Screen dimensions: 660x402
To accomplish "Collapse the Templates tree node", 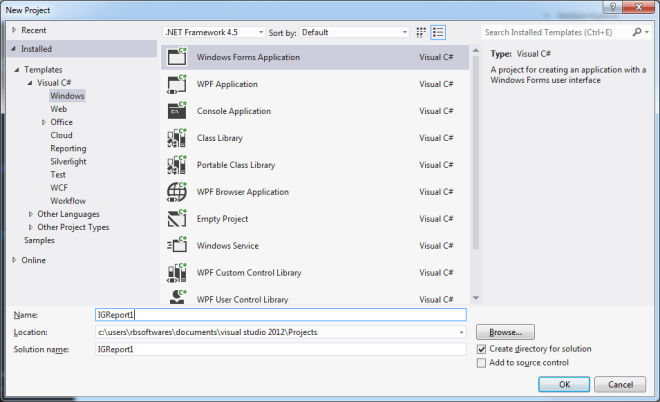I will coord(17,69).
